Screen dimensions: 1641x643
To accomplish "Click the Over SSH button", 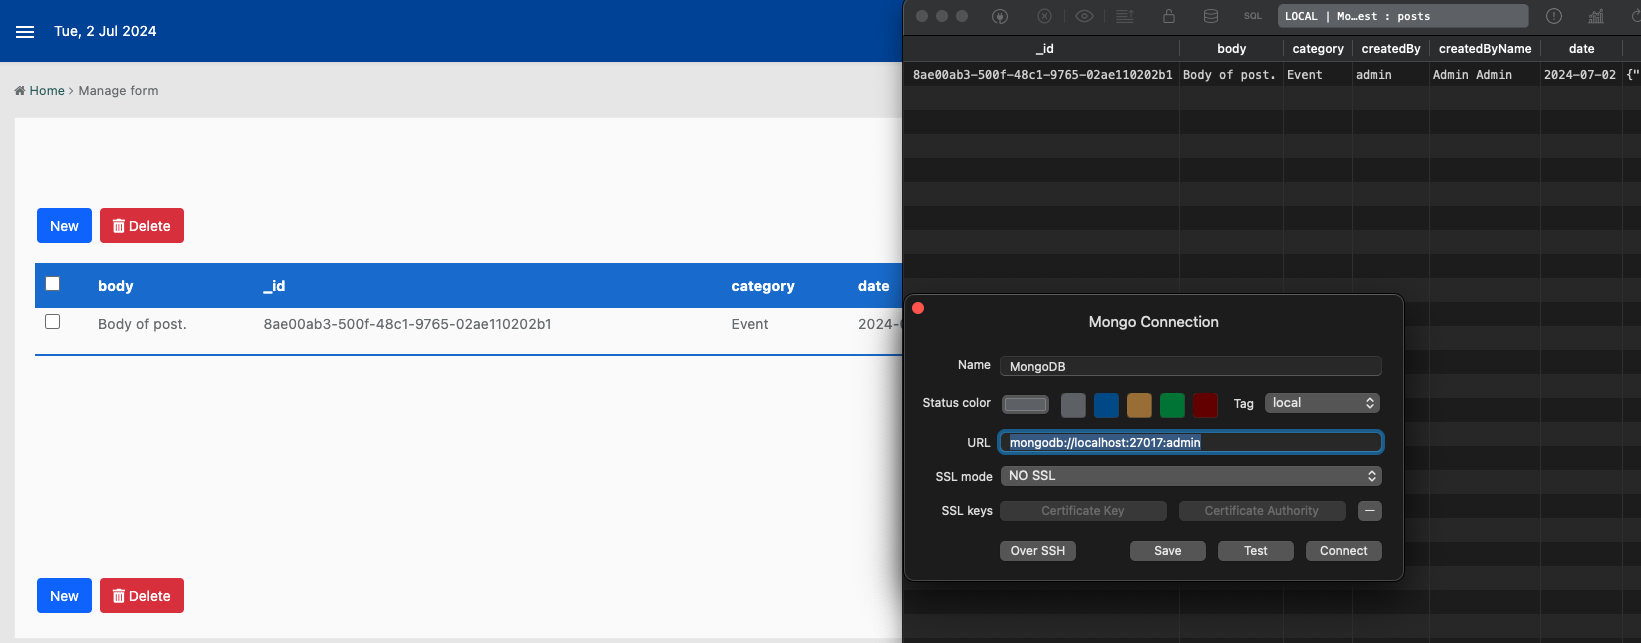I will click(x=1037, y=551).
